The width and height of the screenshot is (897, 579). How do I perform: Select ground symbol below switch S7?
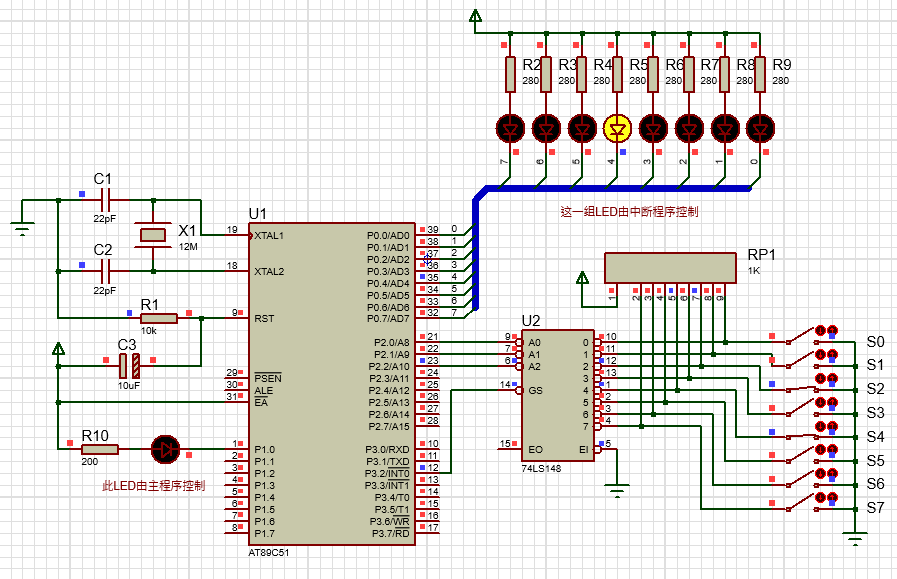[855, 538]
